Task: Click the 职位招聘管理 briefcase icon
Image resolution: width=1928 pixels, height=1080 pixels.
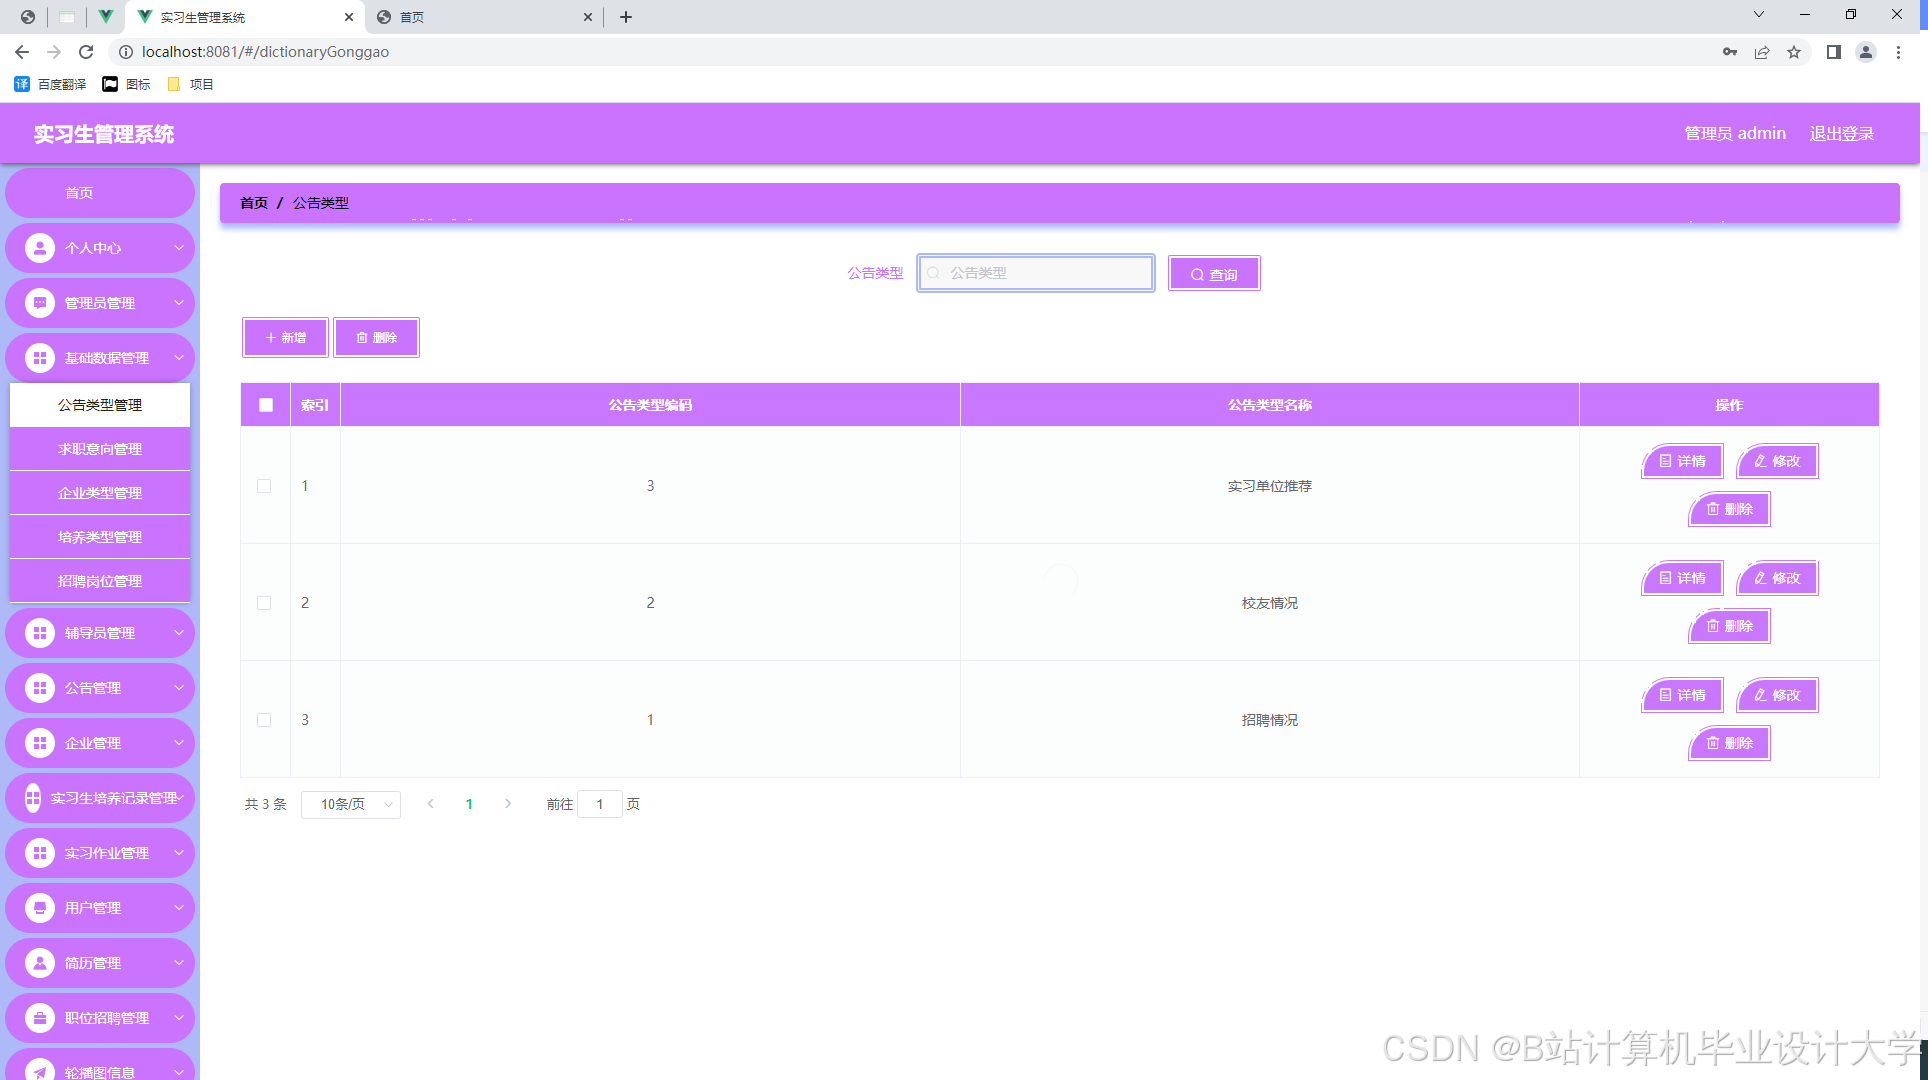Action: pyautogui.click(x=40, y=1018)
